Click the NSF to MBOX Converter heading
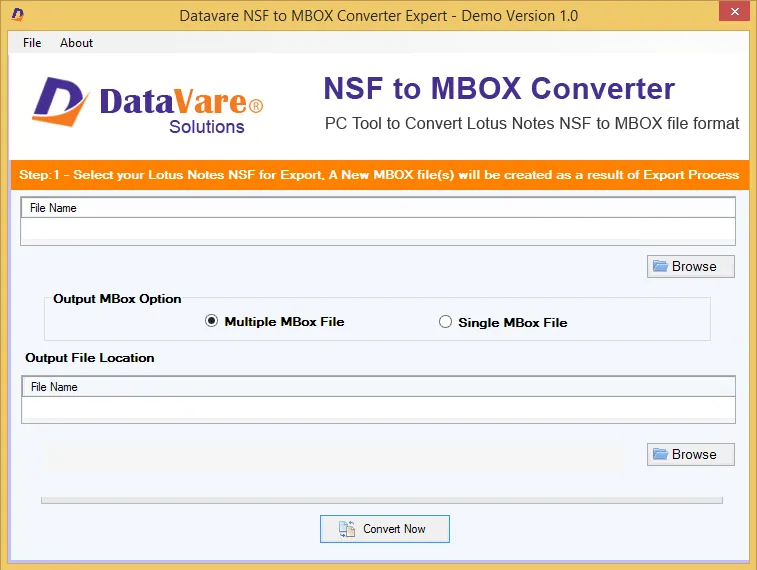757x570 pixels. (x=499, y=88)
